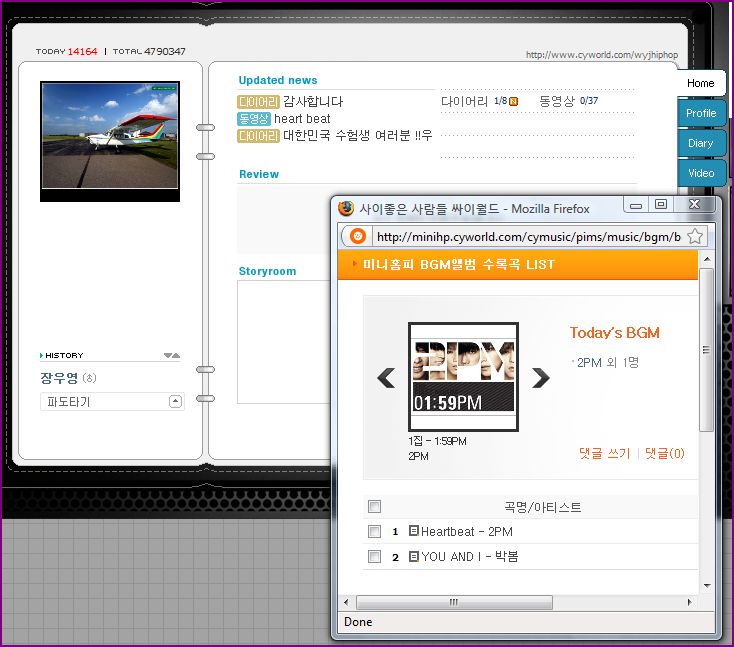Open the 대한민국 수험생 여러분 diary entry
The width and height of the screenshot is (734, 647).
[x=357, y=136]
